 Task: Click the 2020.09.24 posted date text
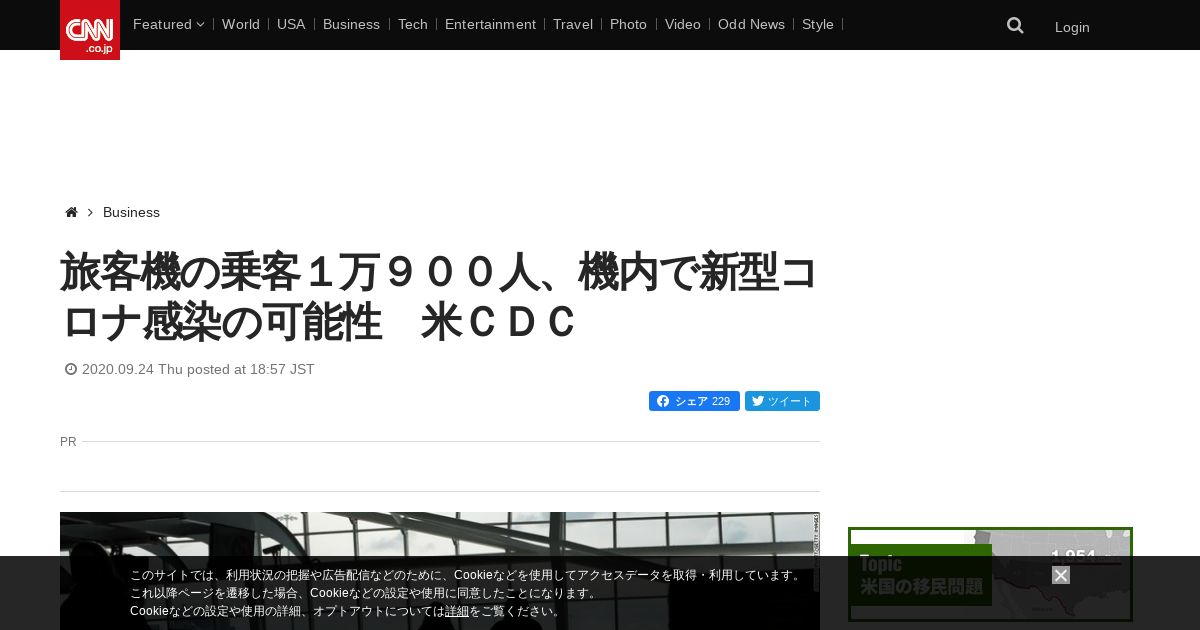click(198, 369)
